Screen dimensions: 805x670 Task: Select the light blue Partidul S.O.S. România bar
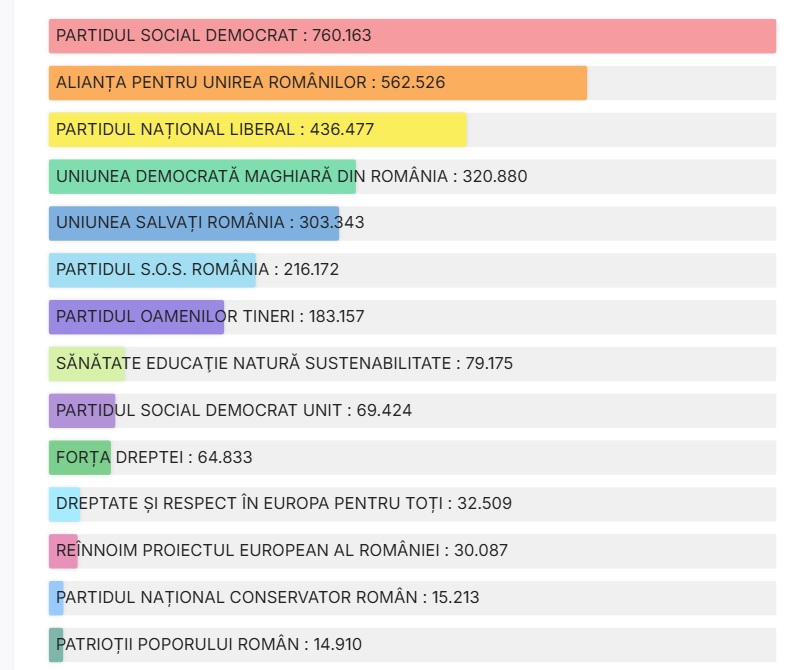(x=152, y=270)
